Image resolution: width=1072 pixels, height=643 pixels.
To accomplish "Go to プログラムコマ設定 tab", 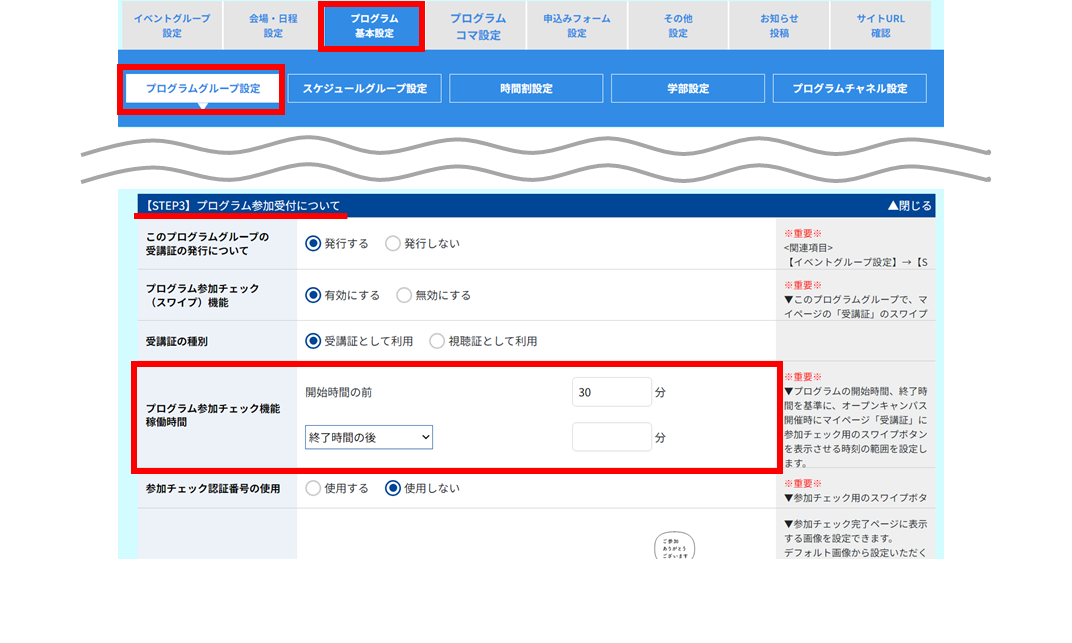I will pyautogui.click(x=478, y=25).
